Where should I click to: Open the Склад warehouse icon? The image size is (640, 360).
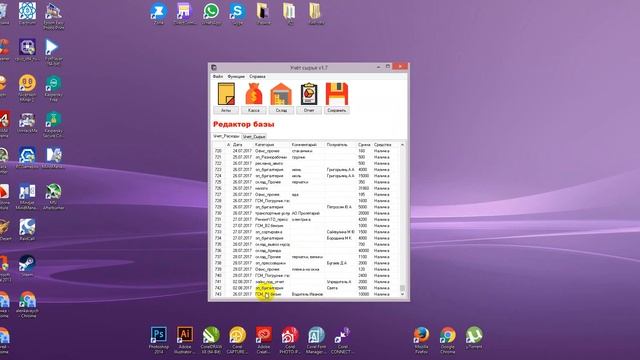(281, 94)
